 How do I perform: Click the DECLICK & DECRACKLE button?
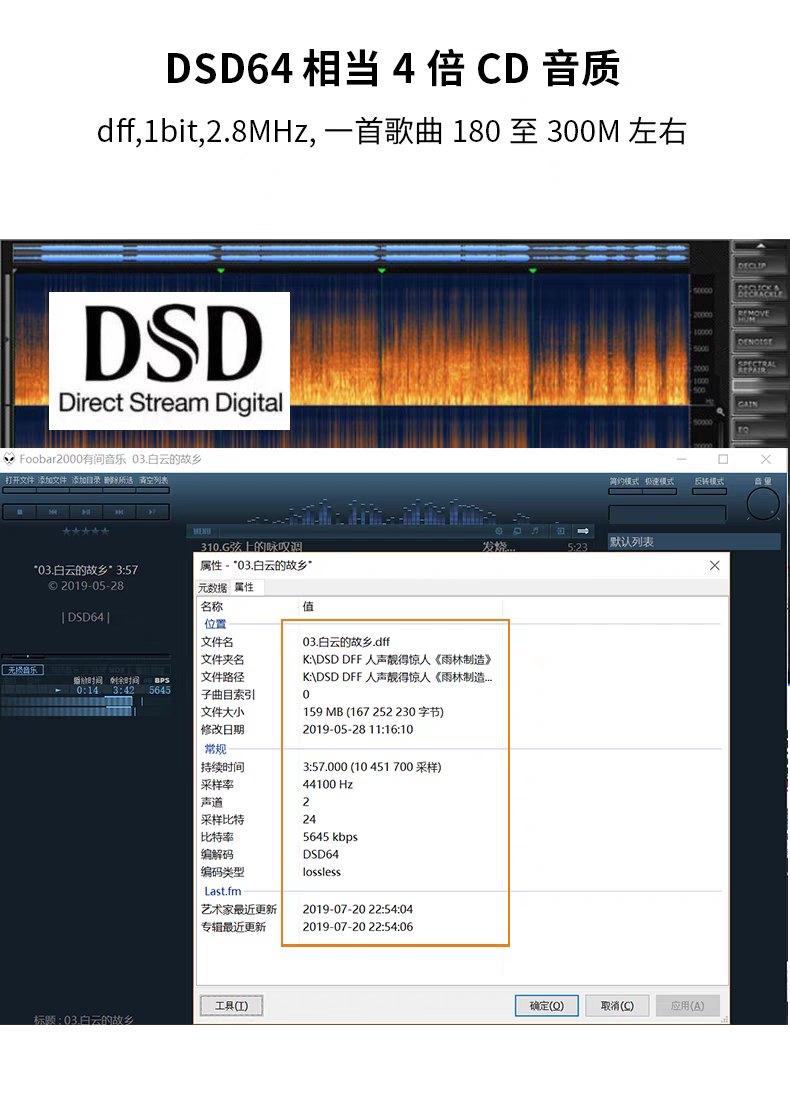click(x=759, y=291)
